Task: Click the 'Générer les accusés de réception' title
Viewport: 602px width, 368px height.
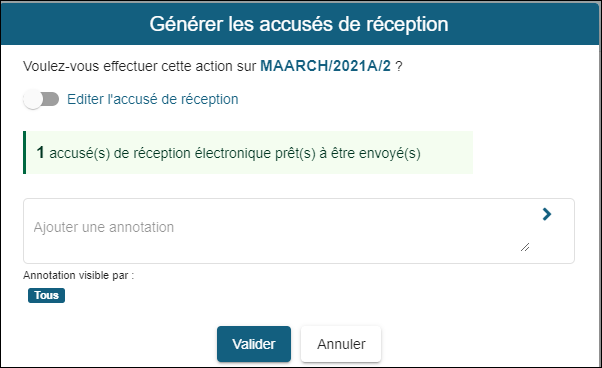Action: click(299, 24)
